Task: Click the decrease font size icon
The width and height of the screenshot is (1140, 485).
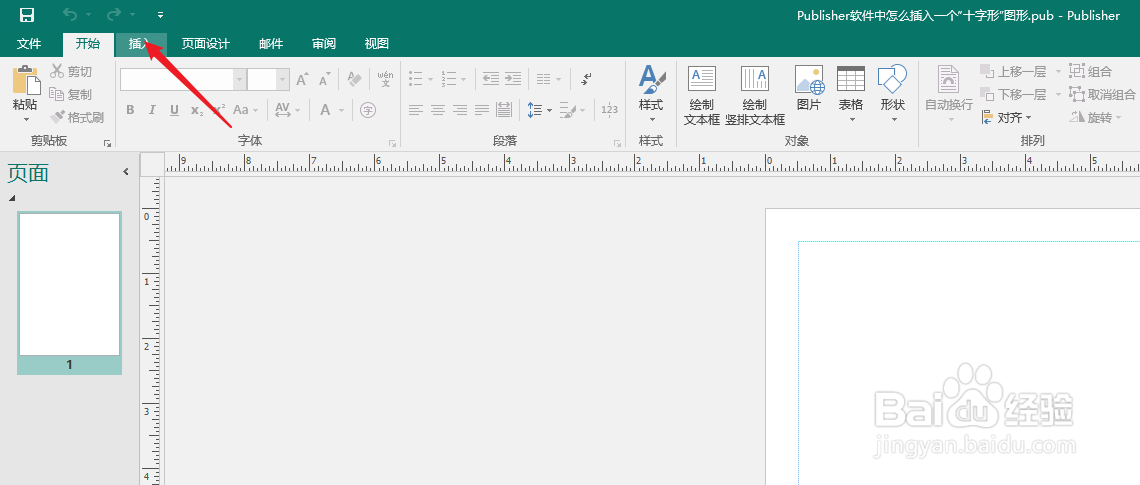Action: click(324, 79)
